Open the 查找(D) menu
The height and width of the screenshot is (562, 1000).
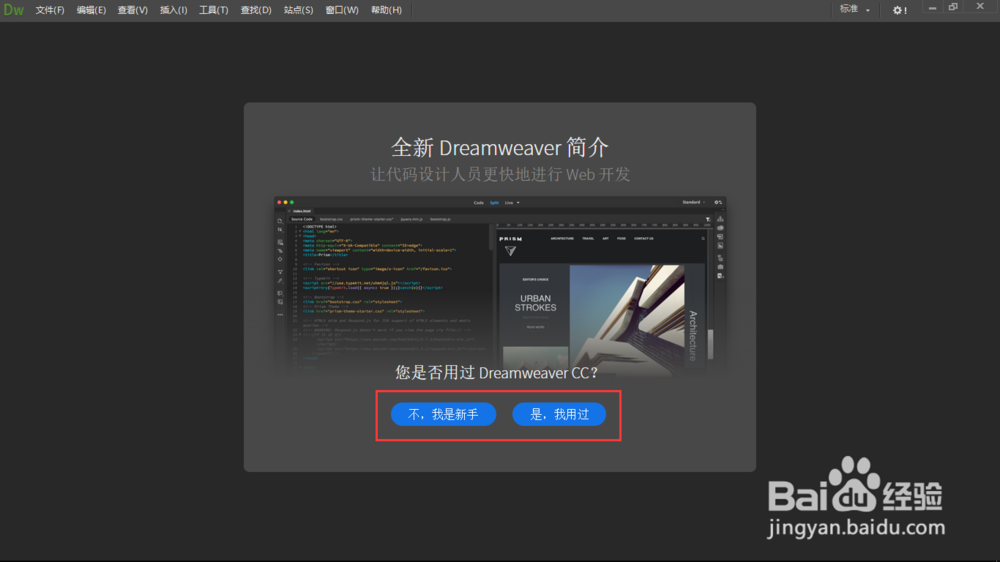coord(256,10)
